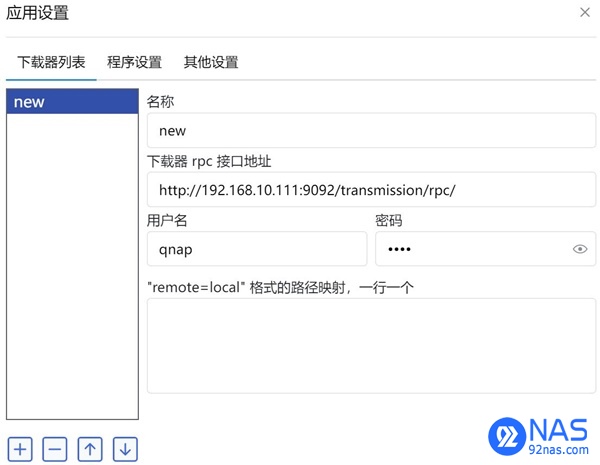The image size is (600, 465).
Task: Click the 用户名 field containing qnap
Action: (x=257, y=249)
